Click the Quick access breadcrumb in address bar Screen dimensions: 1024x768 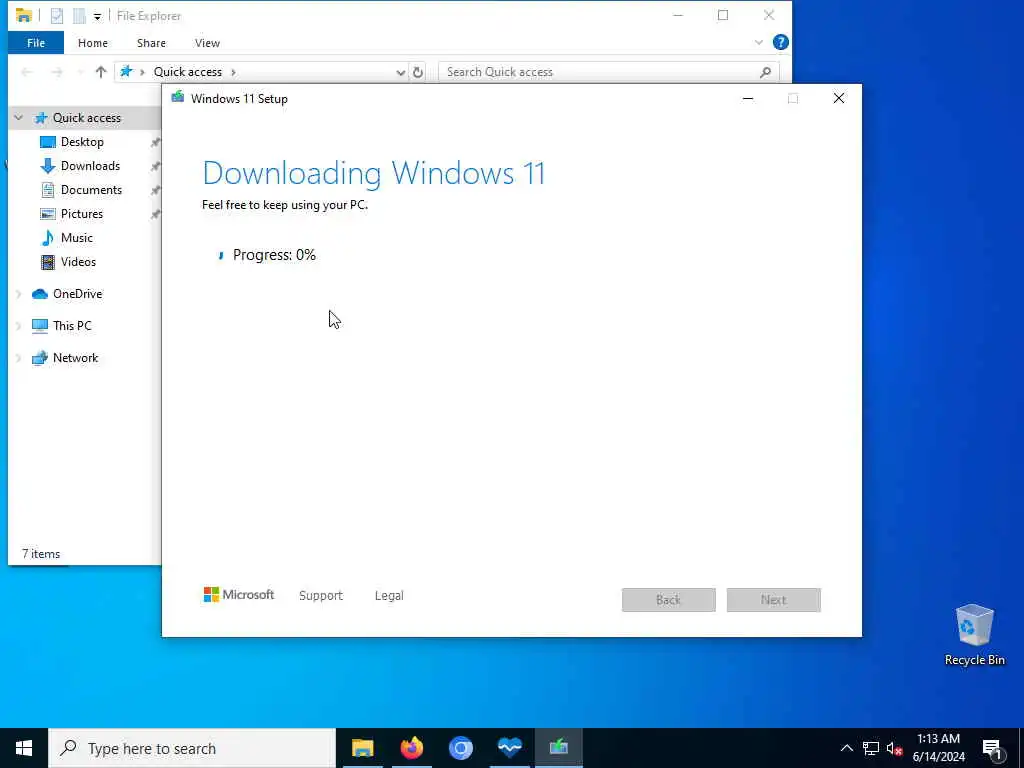coord(187,72)
